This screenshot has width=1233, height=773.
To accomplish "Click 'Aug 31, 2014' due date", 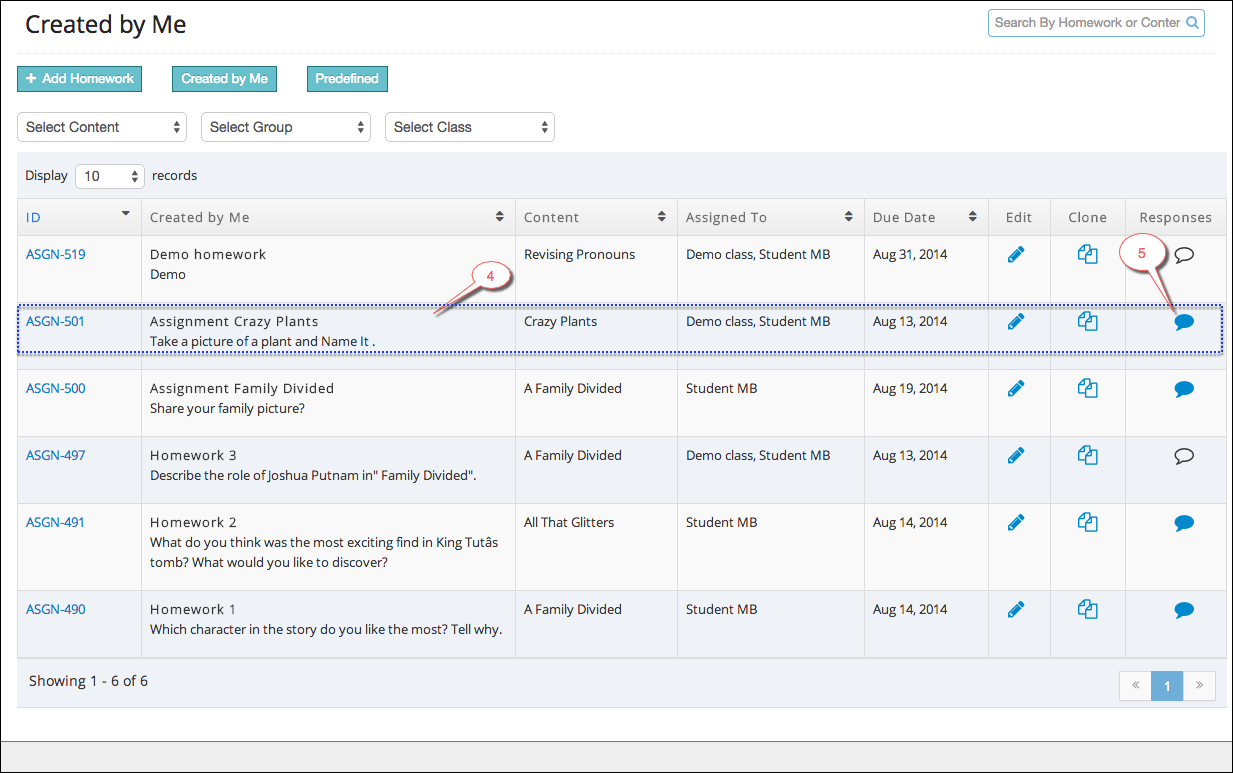I will point(910,254).
